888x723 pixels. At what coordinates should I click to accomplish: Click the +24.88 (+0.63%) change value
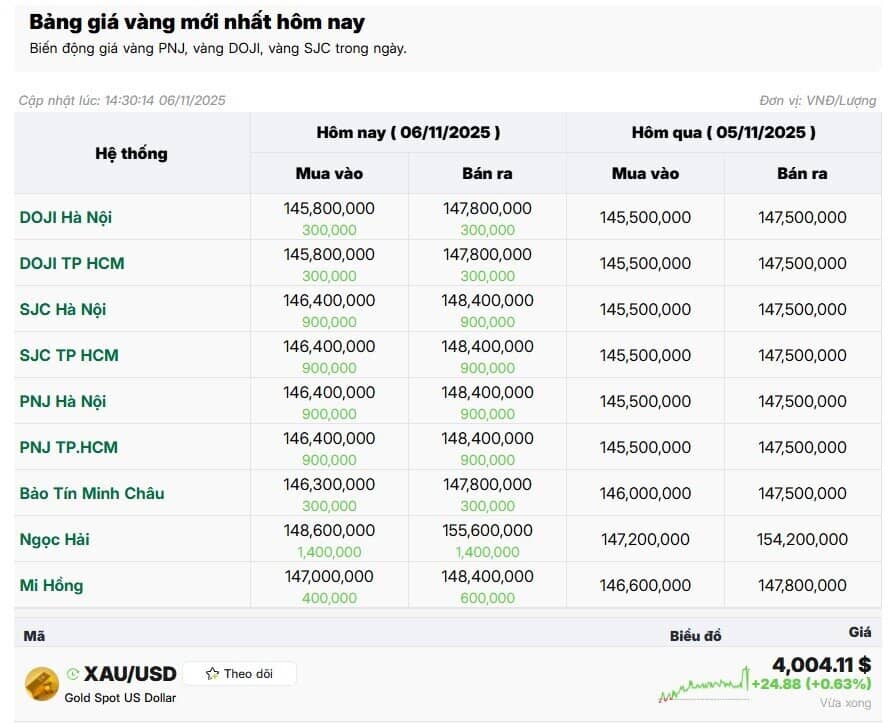point(811,684)
